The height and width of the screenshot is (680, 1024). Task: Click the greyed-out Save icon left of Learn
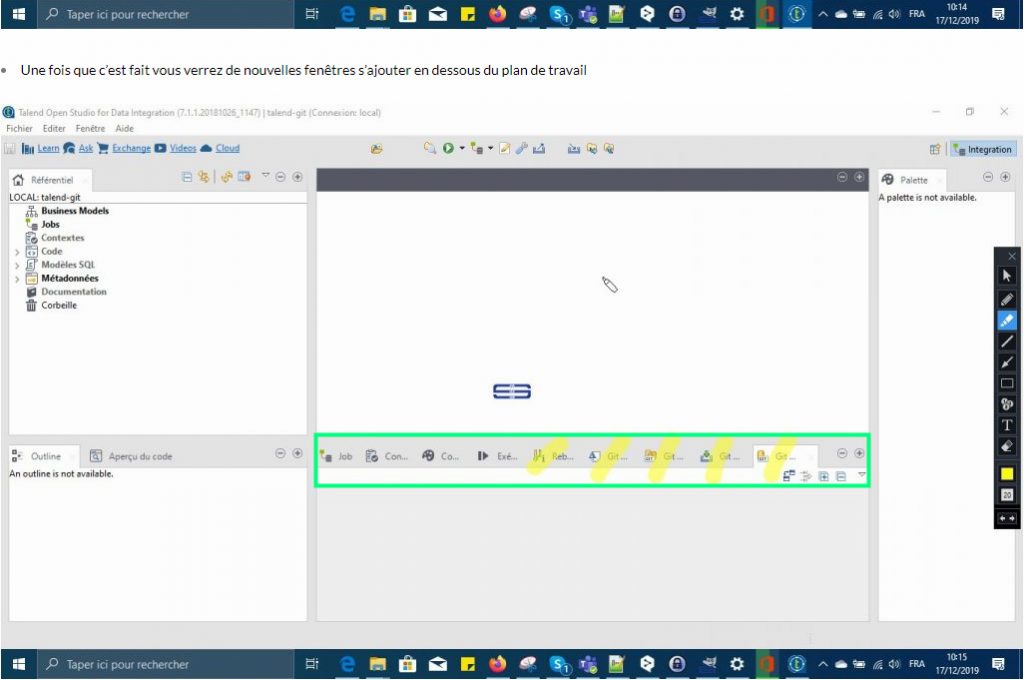pyautogui.click(x=10, y=148)
